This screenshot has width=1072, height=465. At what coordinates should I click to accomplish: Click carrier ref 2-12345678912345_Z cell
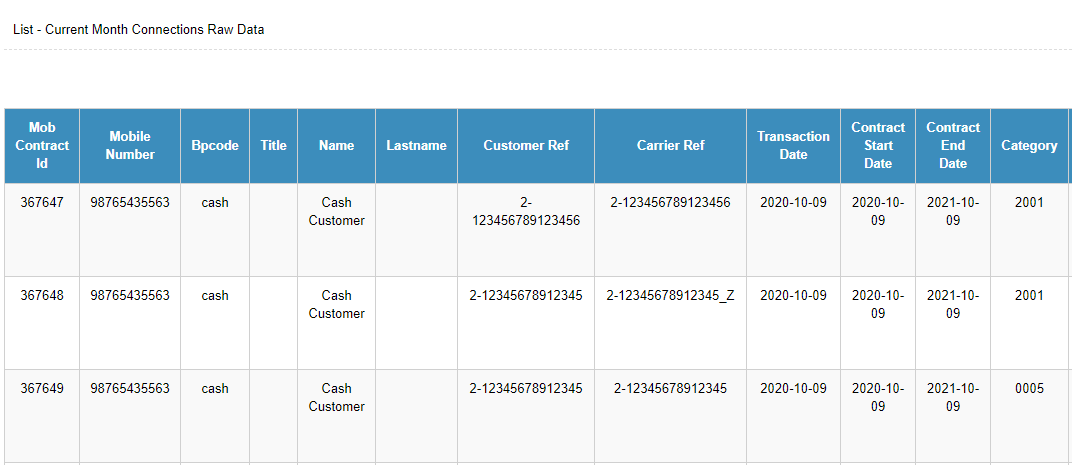670,295
